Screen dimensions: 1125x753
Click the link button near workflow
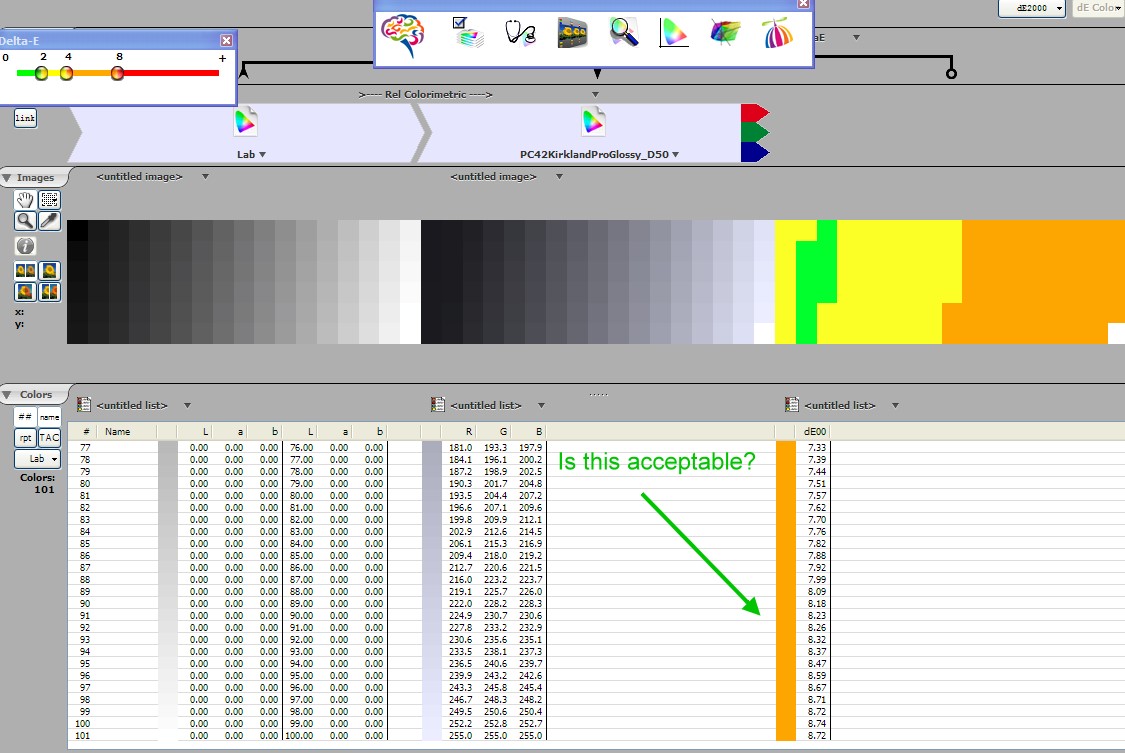(x=25, y=119)
